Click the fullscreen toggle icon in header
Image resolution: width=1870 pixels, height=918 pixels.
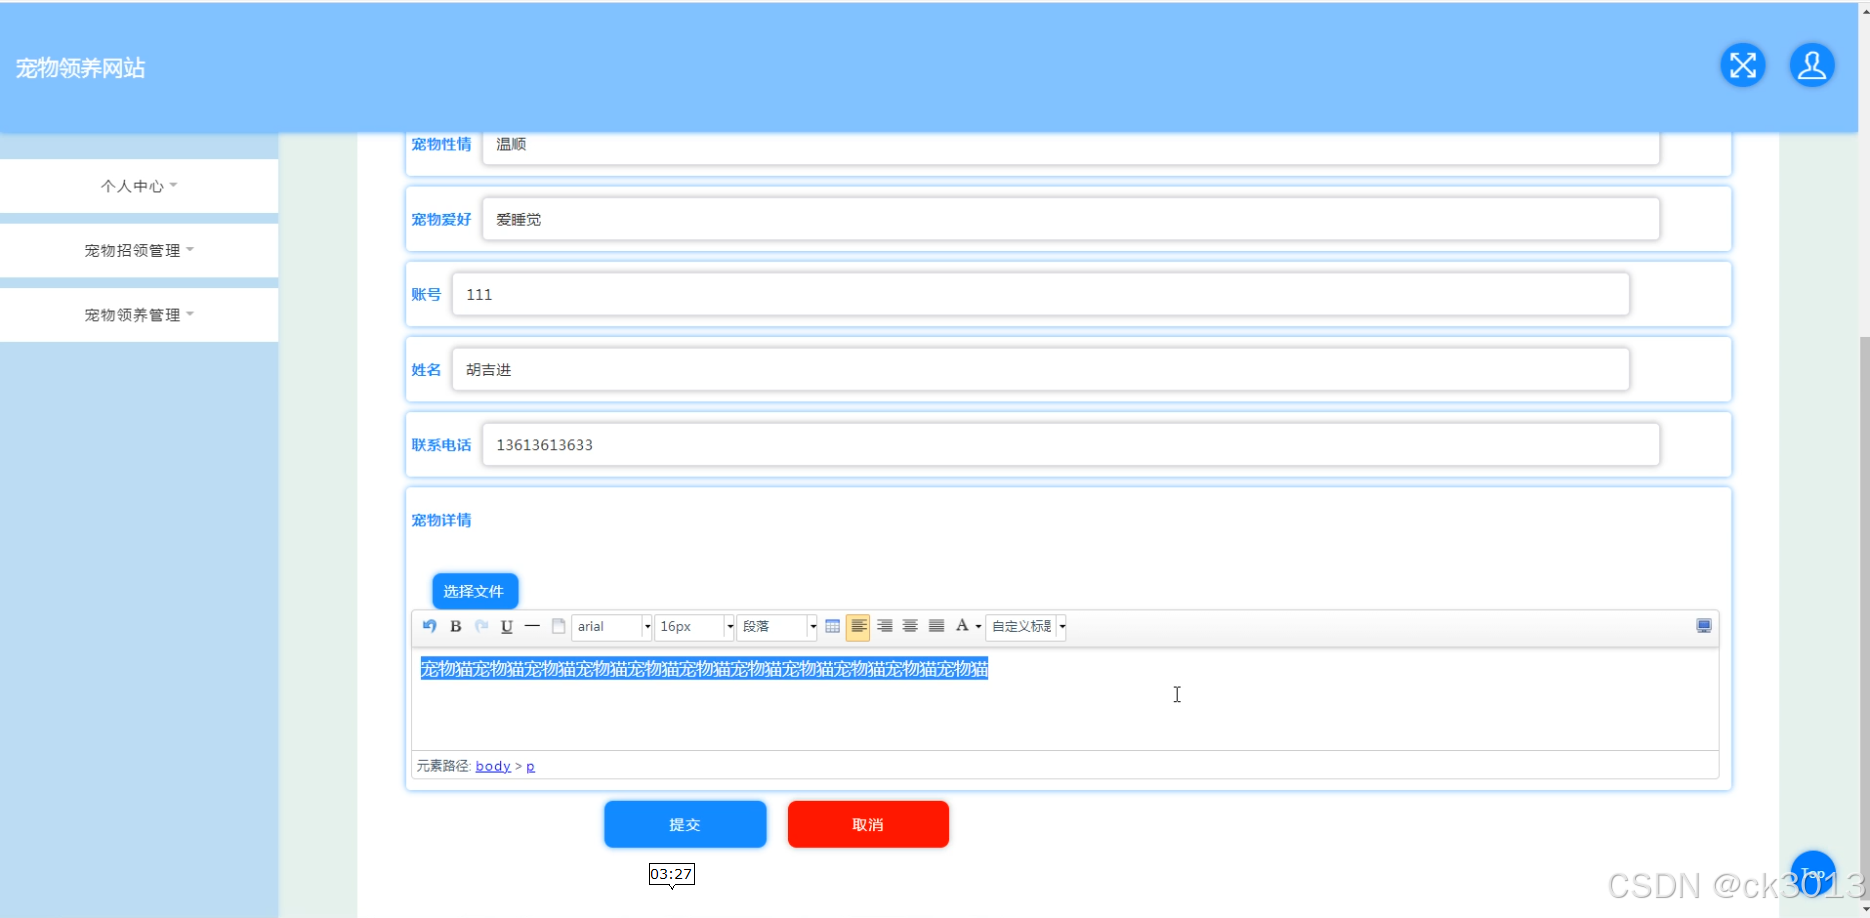[1743, 66]
